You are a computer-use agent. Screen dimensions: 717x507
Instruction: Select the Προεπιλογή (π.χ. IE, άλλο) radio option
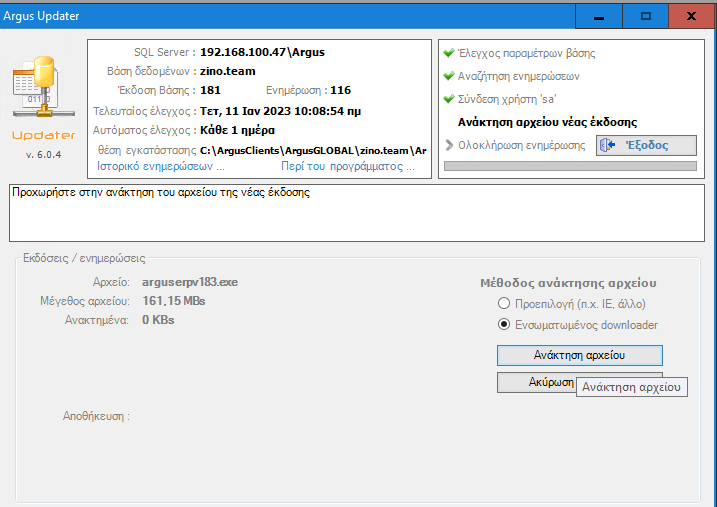coord(504,303)
